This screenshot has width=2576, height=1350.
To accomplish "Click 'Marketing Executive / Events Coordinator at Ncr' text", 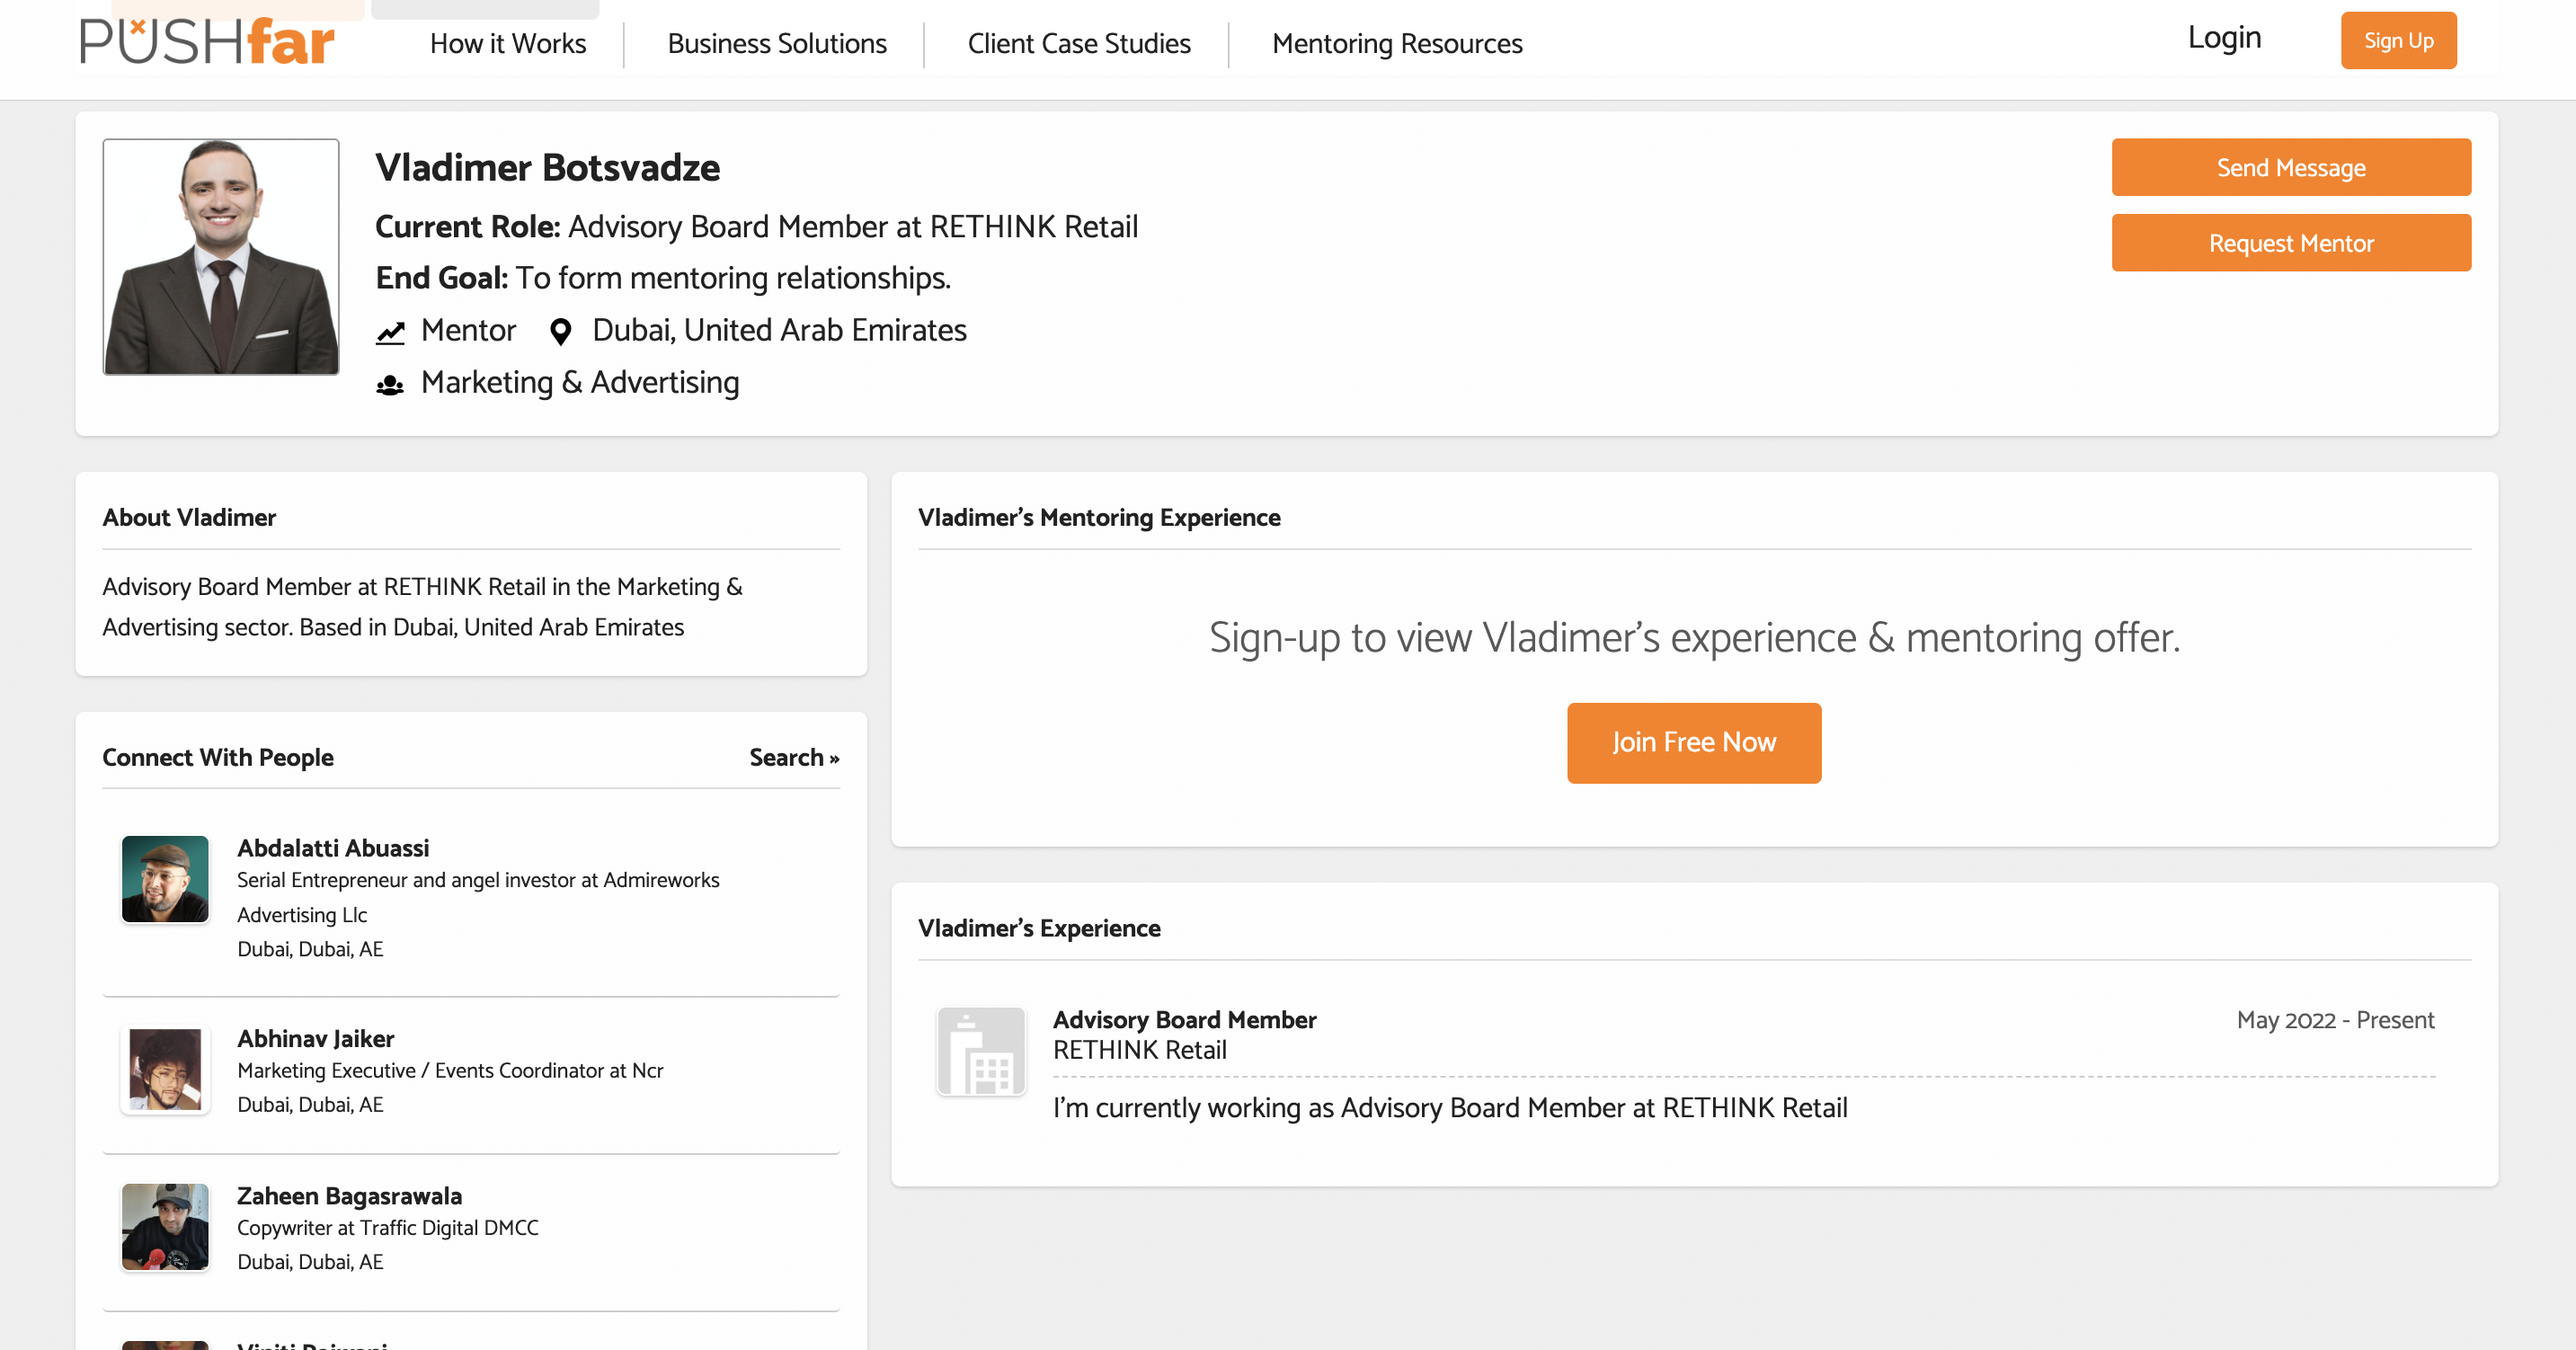I will (450, 1071).
